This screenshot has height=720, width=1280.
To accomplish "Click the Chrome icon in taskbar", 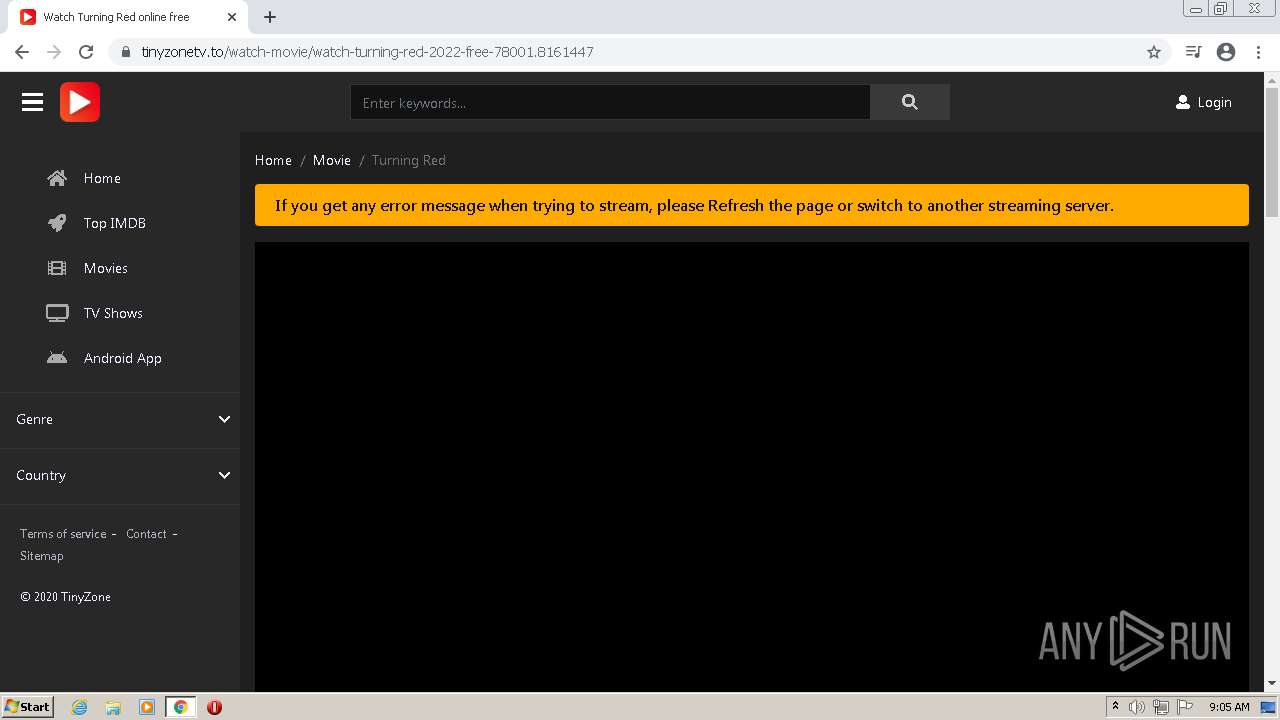I will point(180,707).
